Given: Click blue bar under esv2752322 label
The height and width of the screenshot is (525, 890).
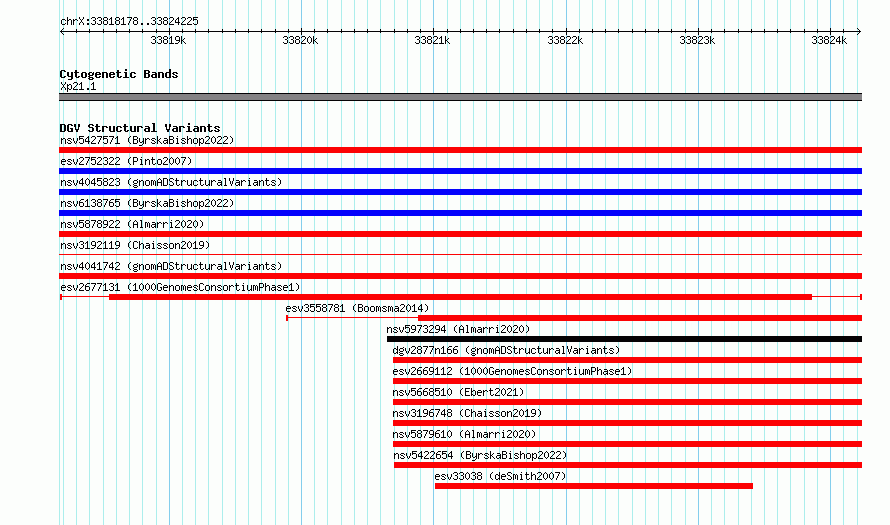Looking at the screenshot, I should click(x=460, y=171).
